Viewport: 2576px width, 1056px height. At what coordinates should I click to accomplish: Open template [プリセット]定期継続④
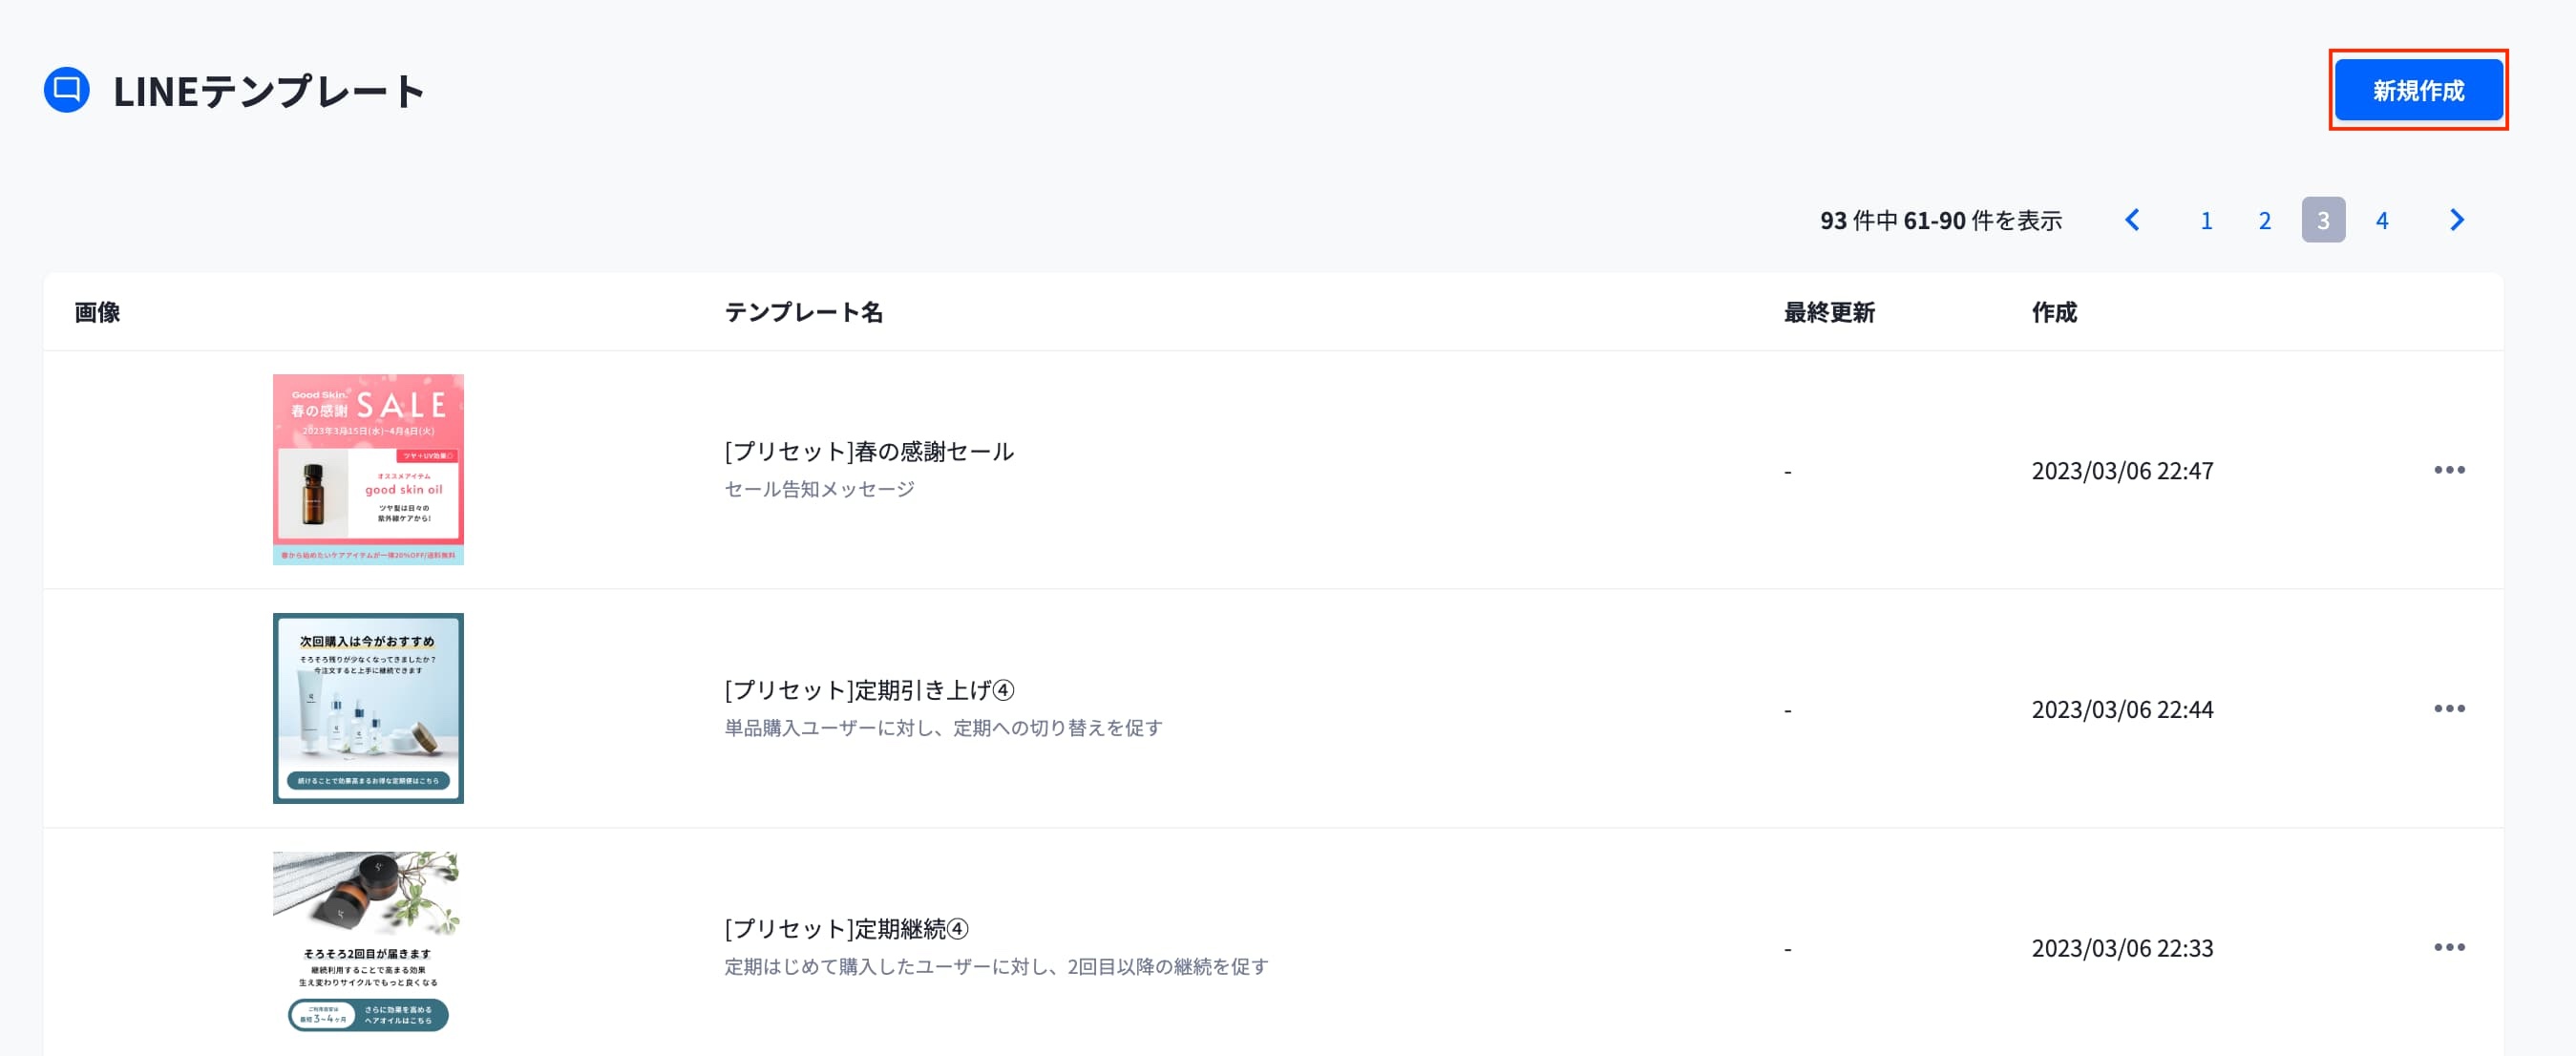point(846,929)
